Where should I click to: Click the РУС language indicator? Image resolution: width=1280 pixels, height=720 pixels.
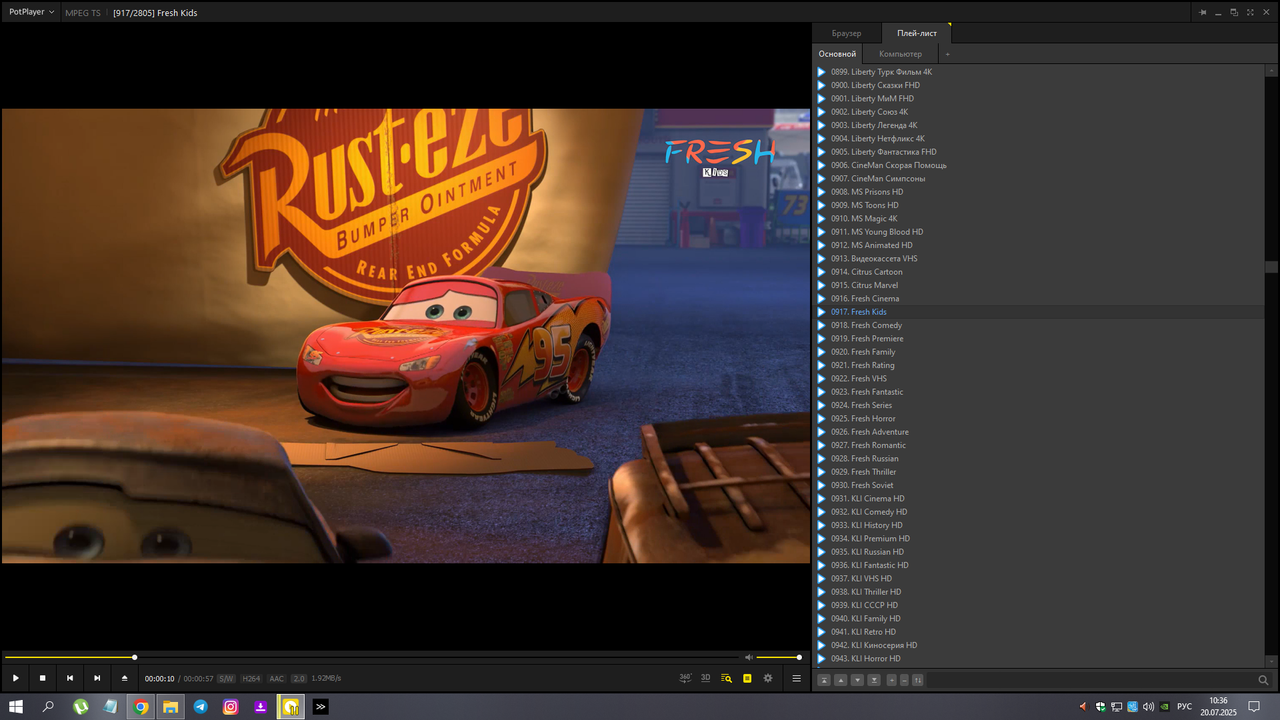click(1184, 706)
